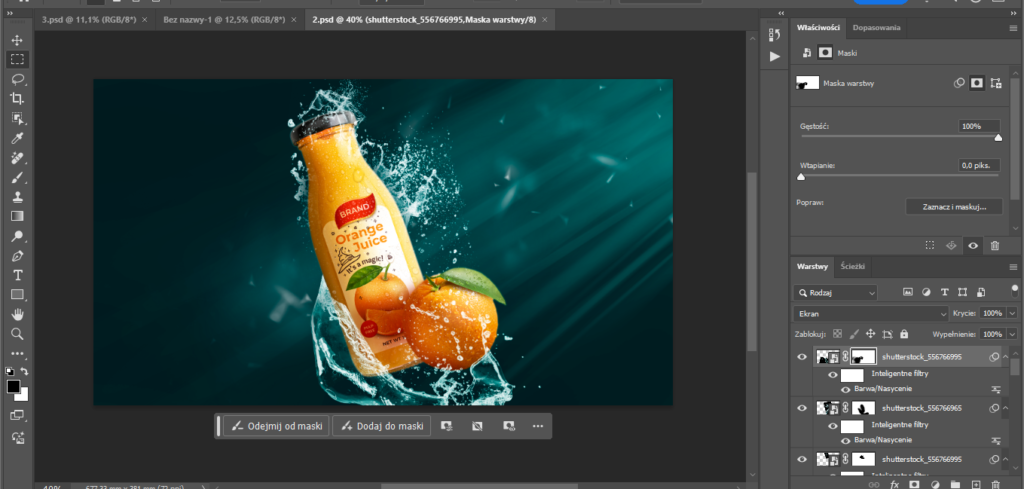Select the Gradient tool
The height and width of the screenshot is (489, 1024).
(x=17, y=216)
